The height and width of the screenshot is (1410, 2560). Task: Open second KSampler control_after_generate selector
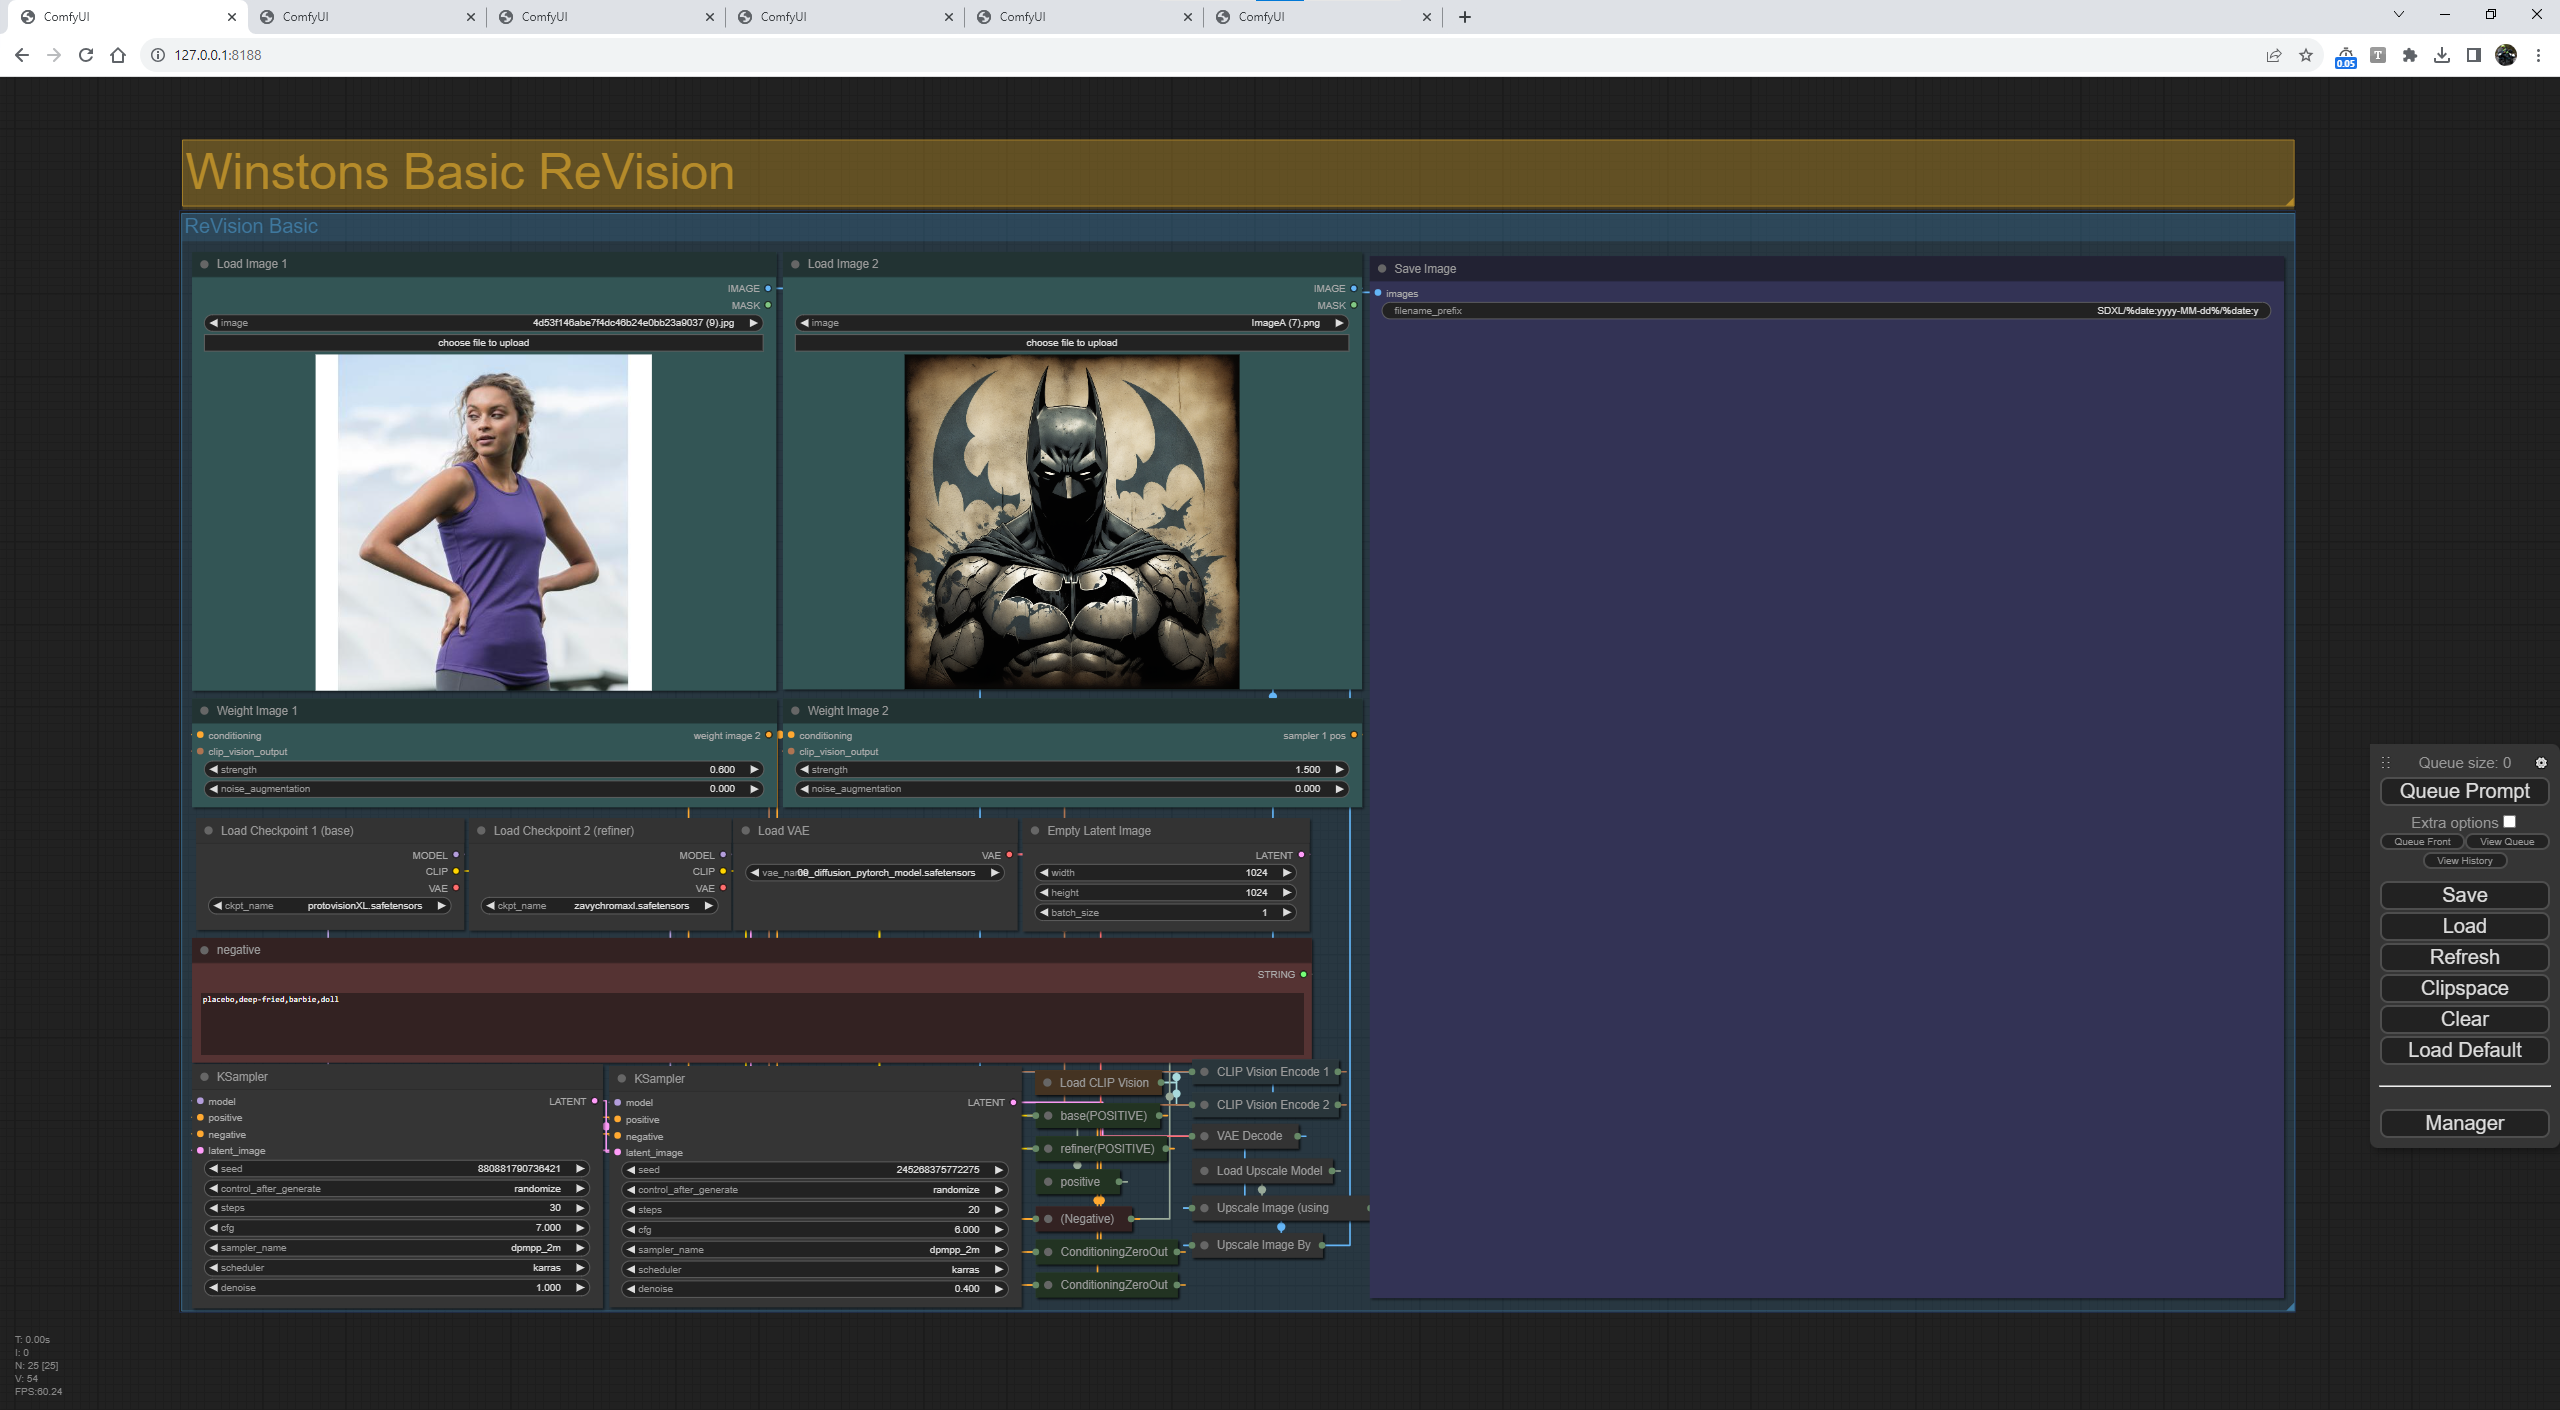click(x=814, y=1190)
